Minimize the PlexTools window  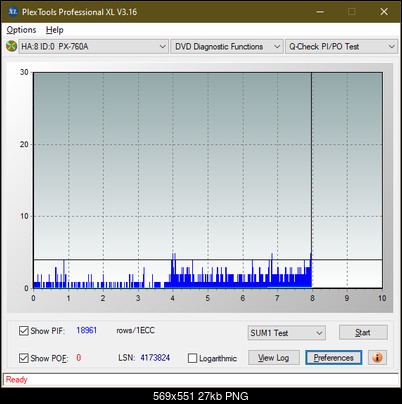coord(320,12)
